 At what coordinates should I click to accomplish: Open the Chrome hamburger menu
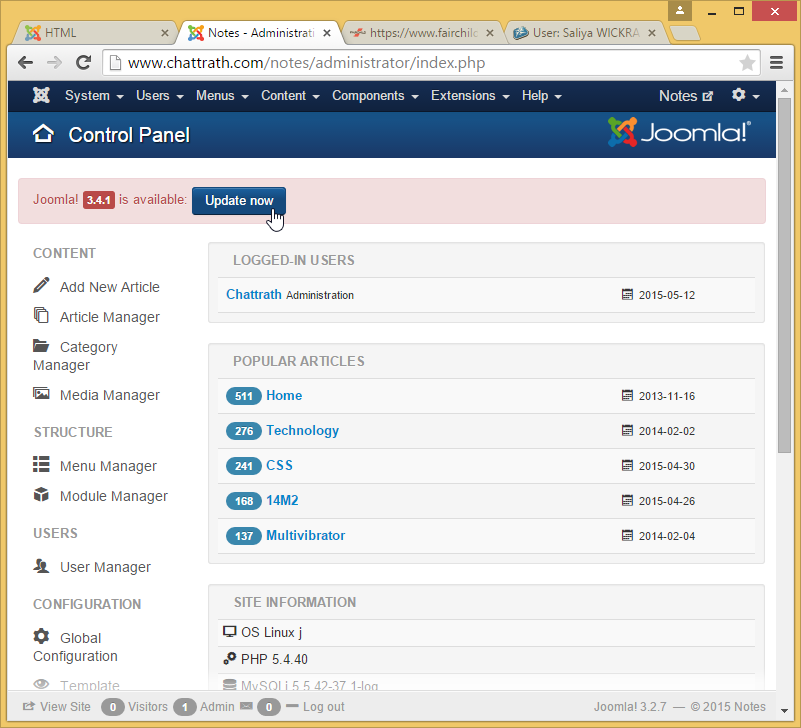click(x=776, y=63)
